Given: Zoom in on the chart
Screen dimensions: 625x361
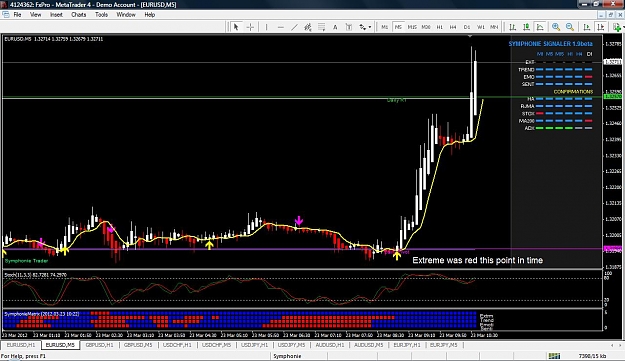Looking at the screenshot, I should tap(556, 27).
